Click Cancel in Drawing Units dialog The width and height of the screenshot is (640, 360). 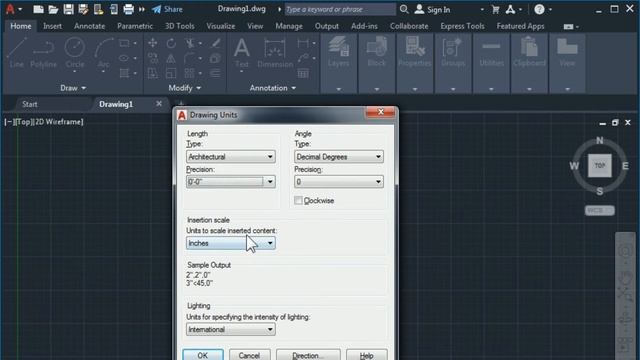249,355
